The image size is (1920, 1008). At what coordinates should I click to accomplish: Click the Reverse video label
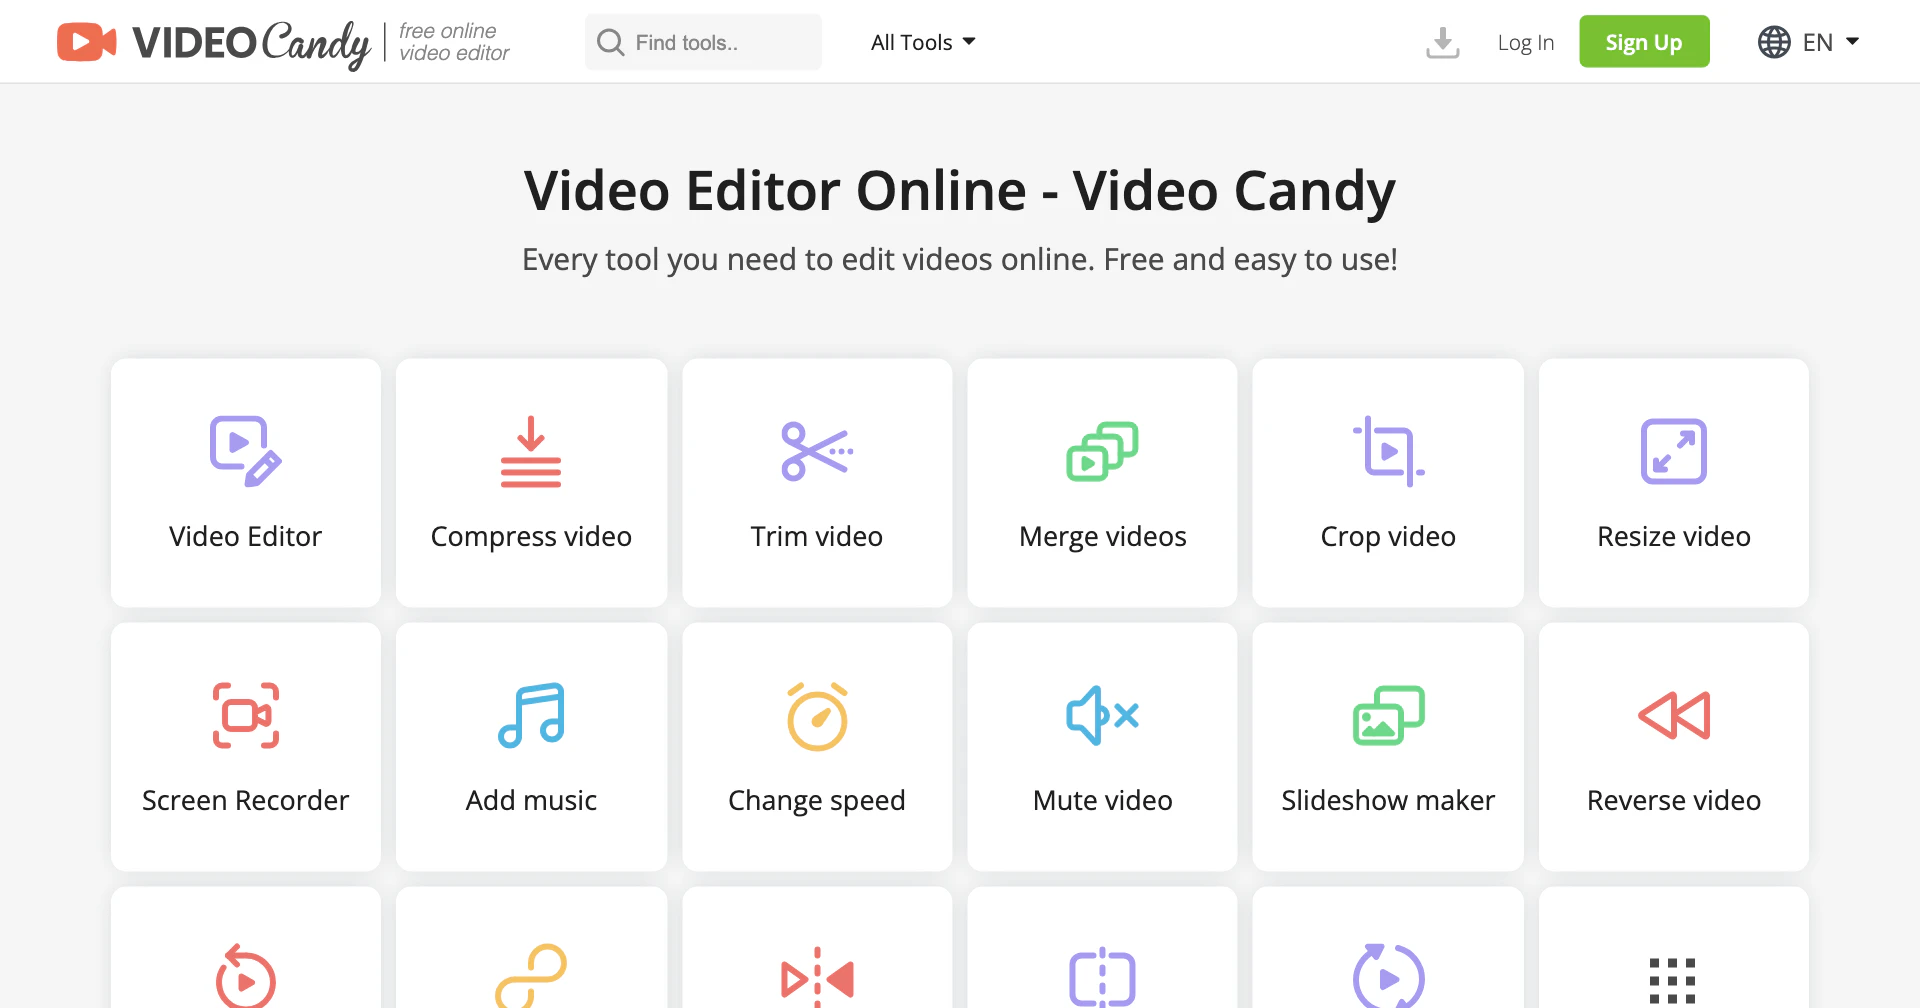point(1674,800)
